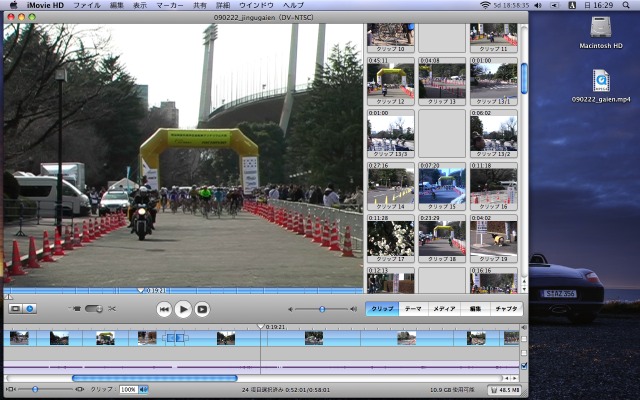Open the ウインドウ menu
Screen dimensions: 640x400
(x=256, y=6)
